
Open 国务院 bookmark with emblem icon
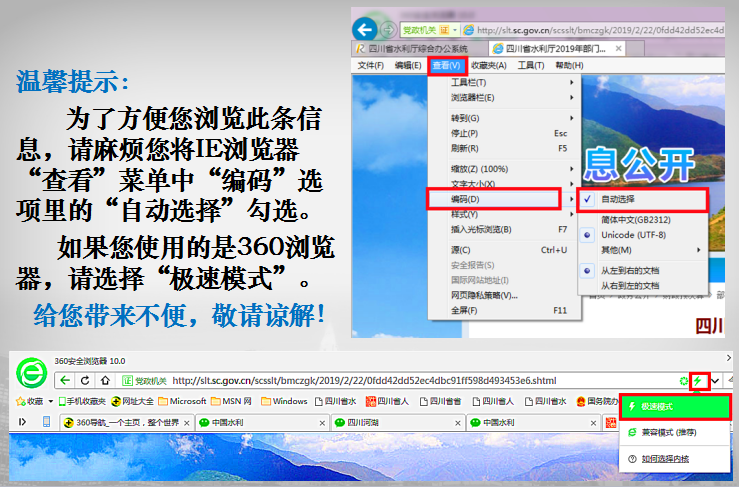(x=597, y=401)
